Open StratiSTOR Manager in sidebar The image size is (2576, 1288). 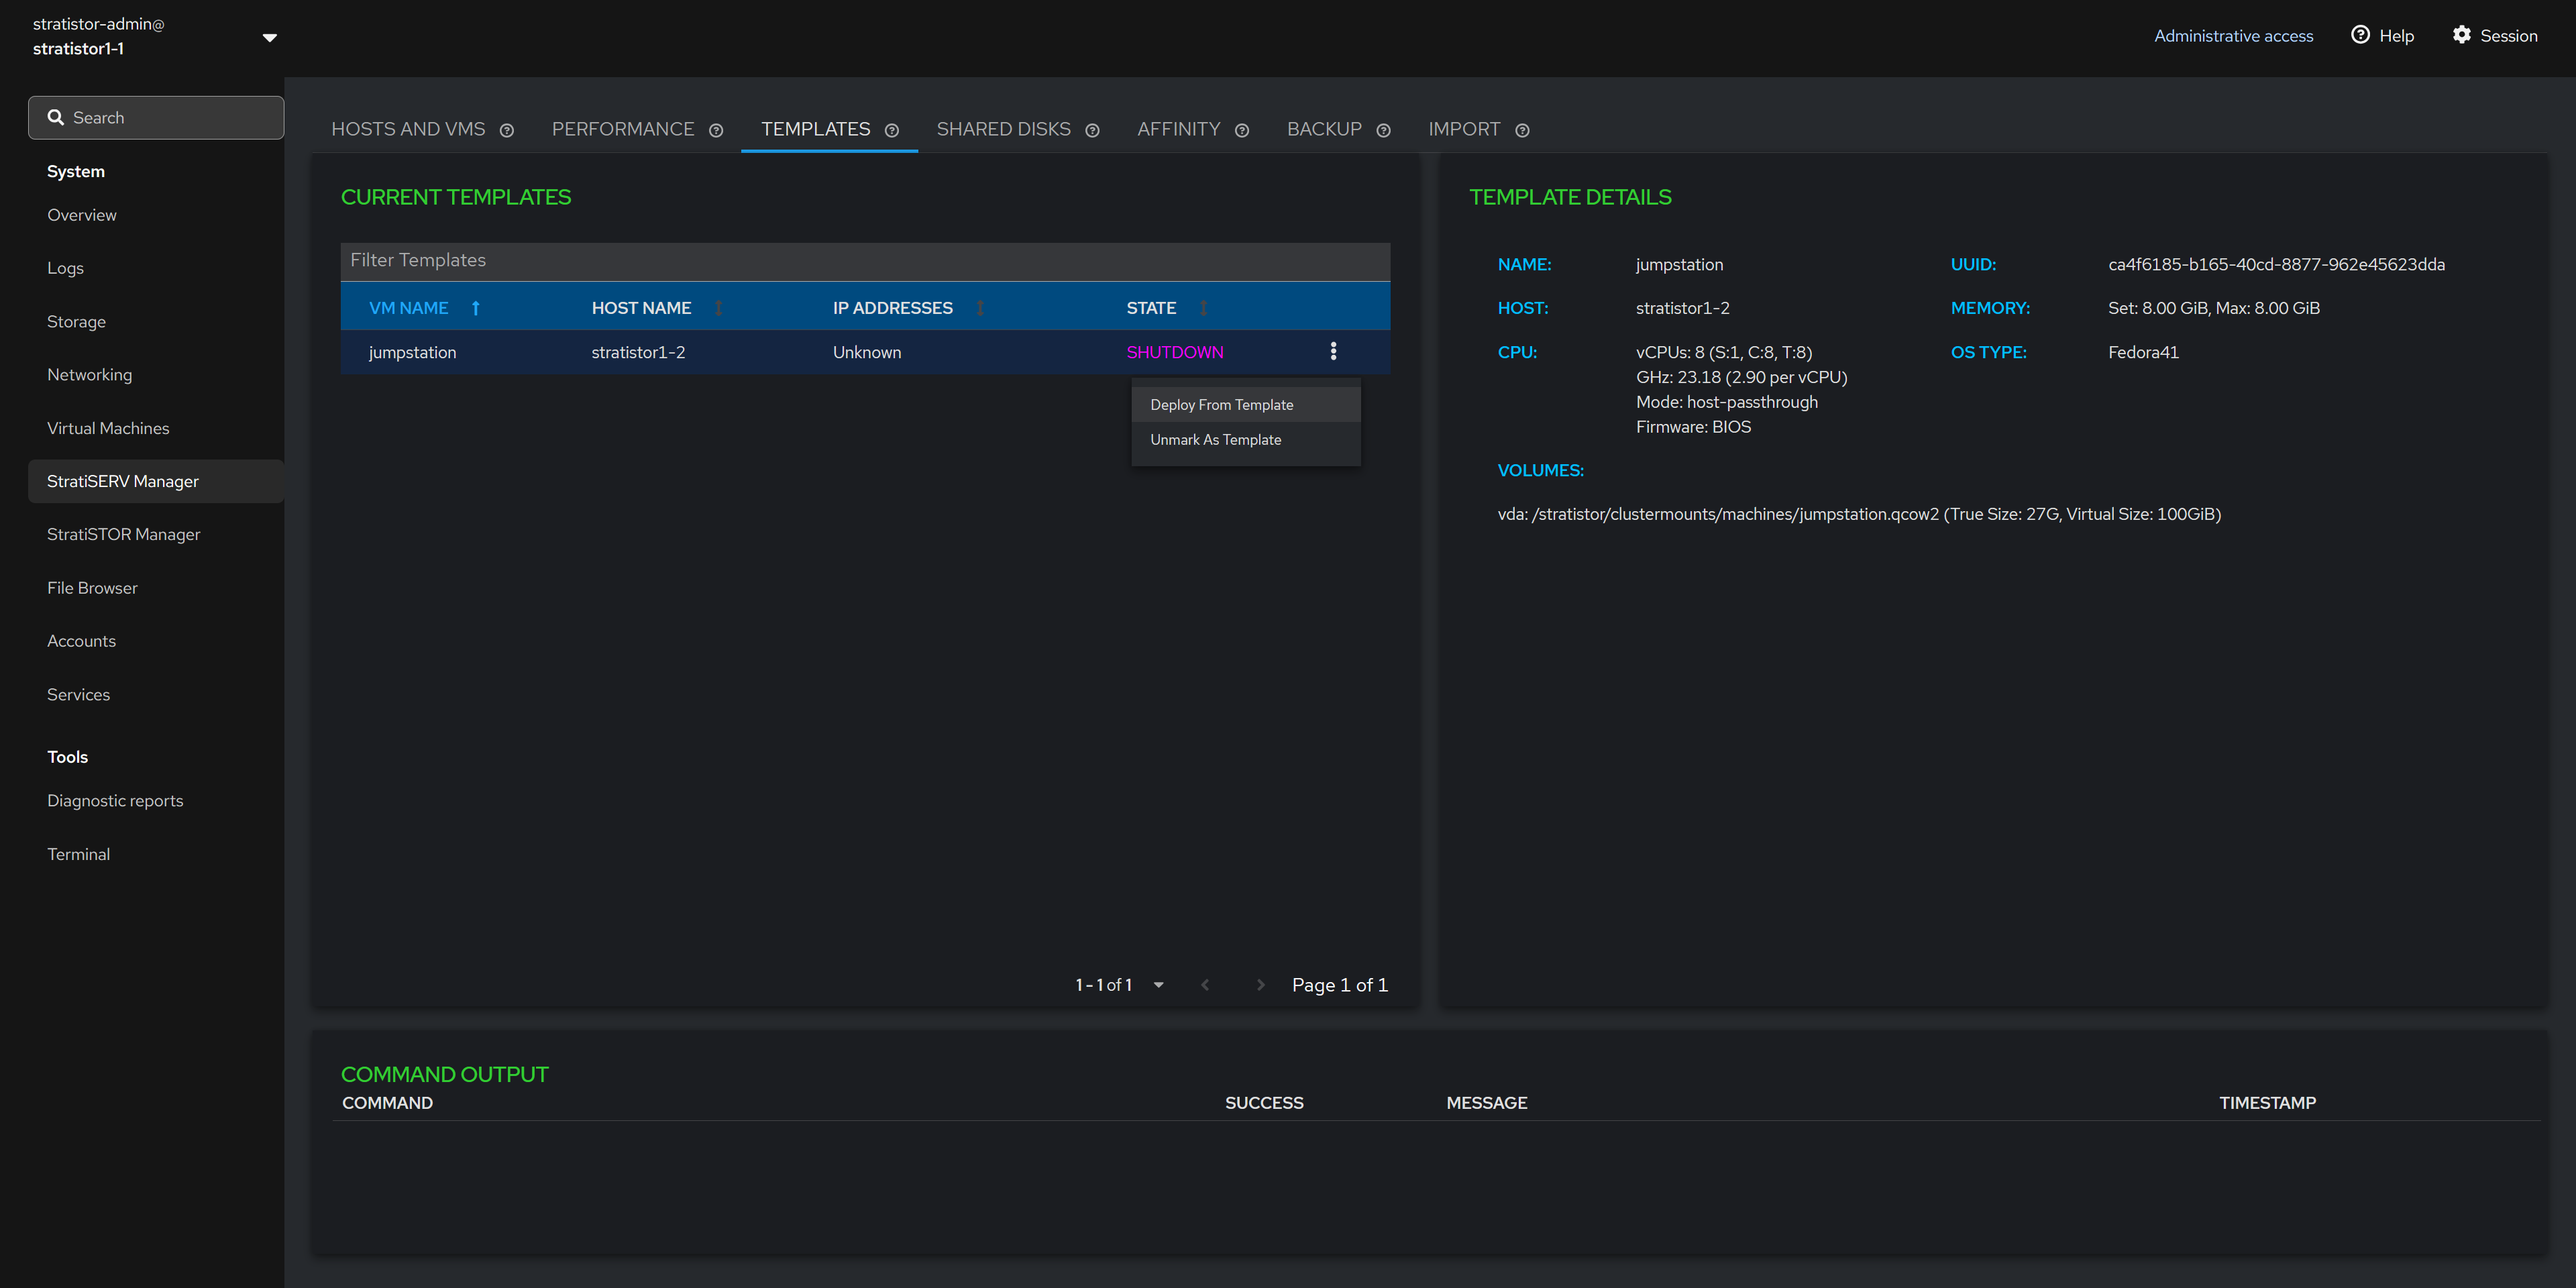click(124, 534)
